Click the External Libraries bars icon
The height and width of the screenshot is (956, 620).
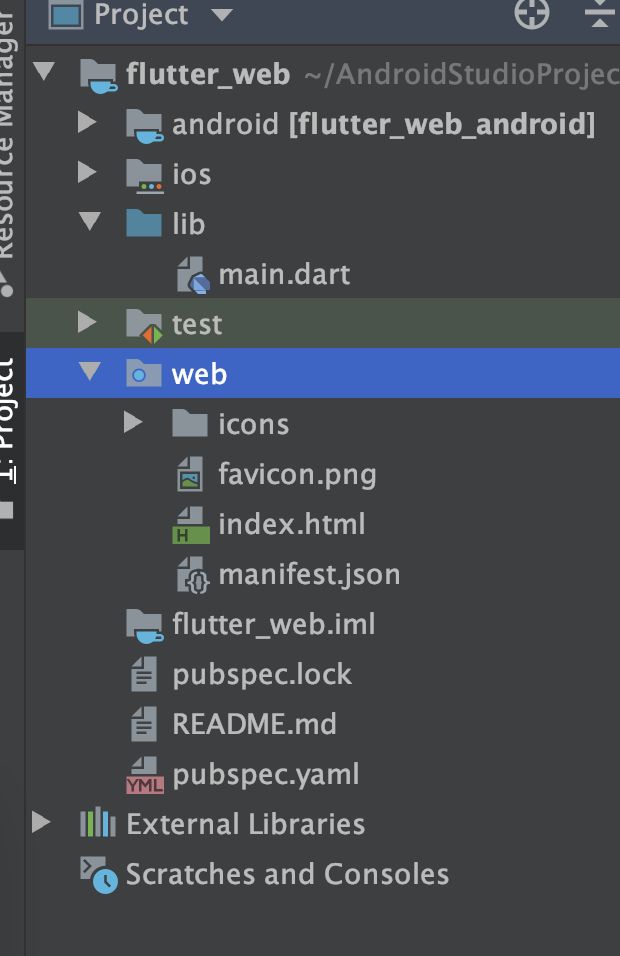coord(98,823)
